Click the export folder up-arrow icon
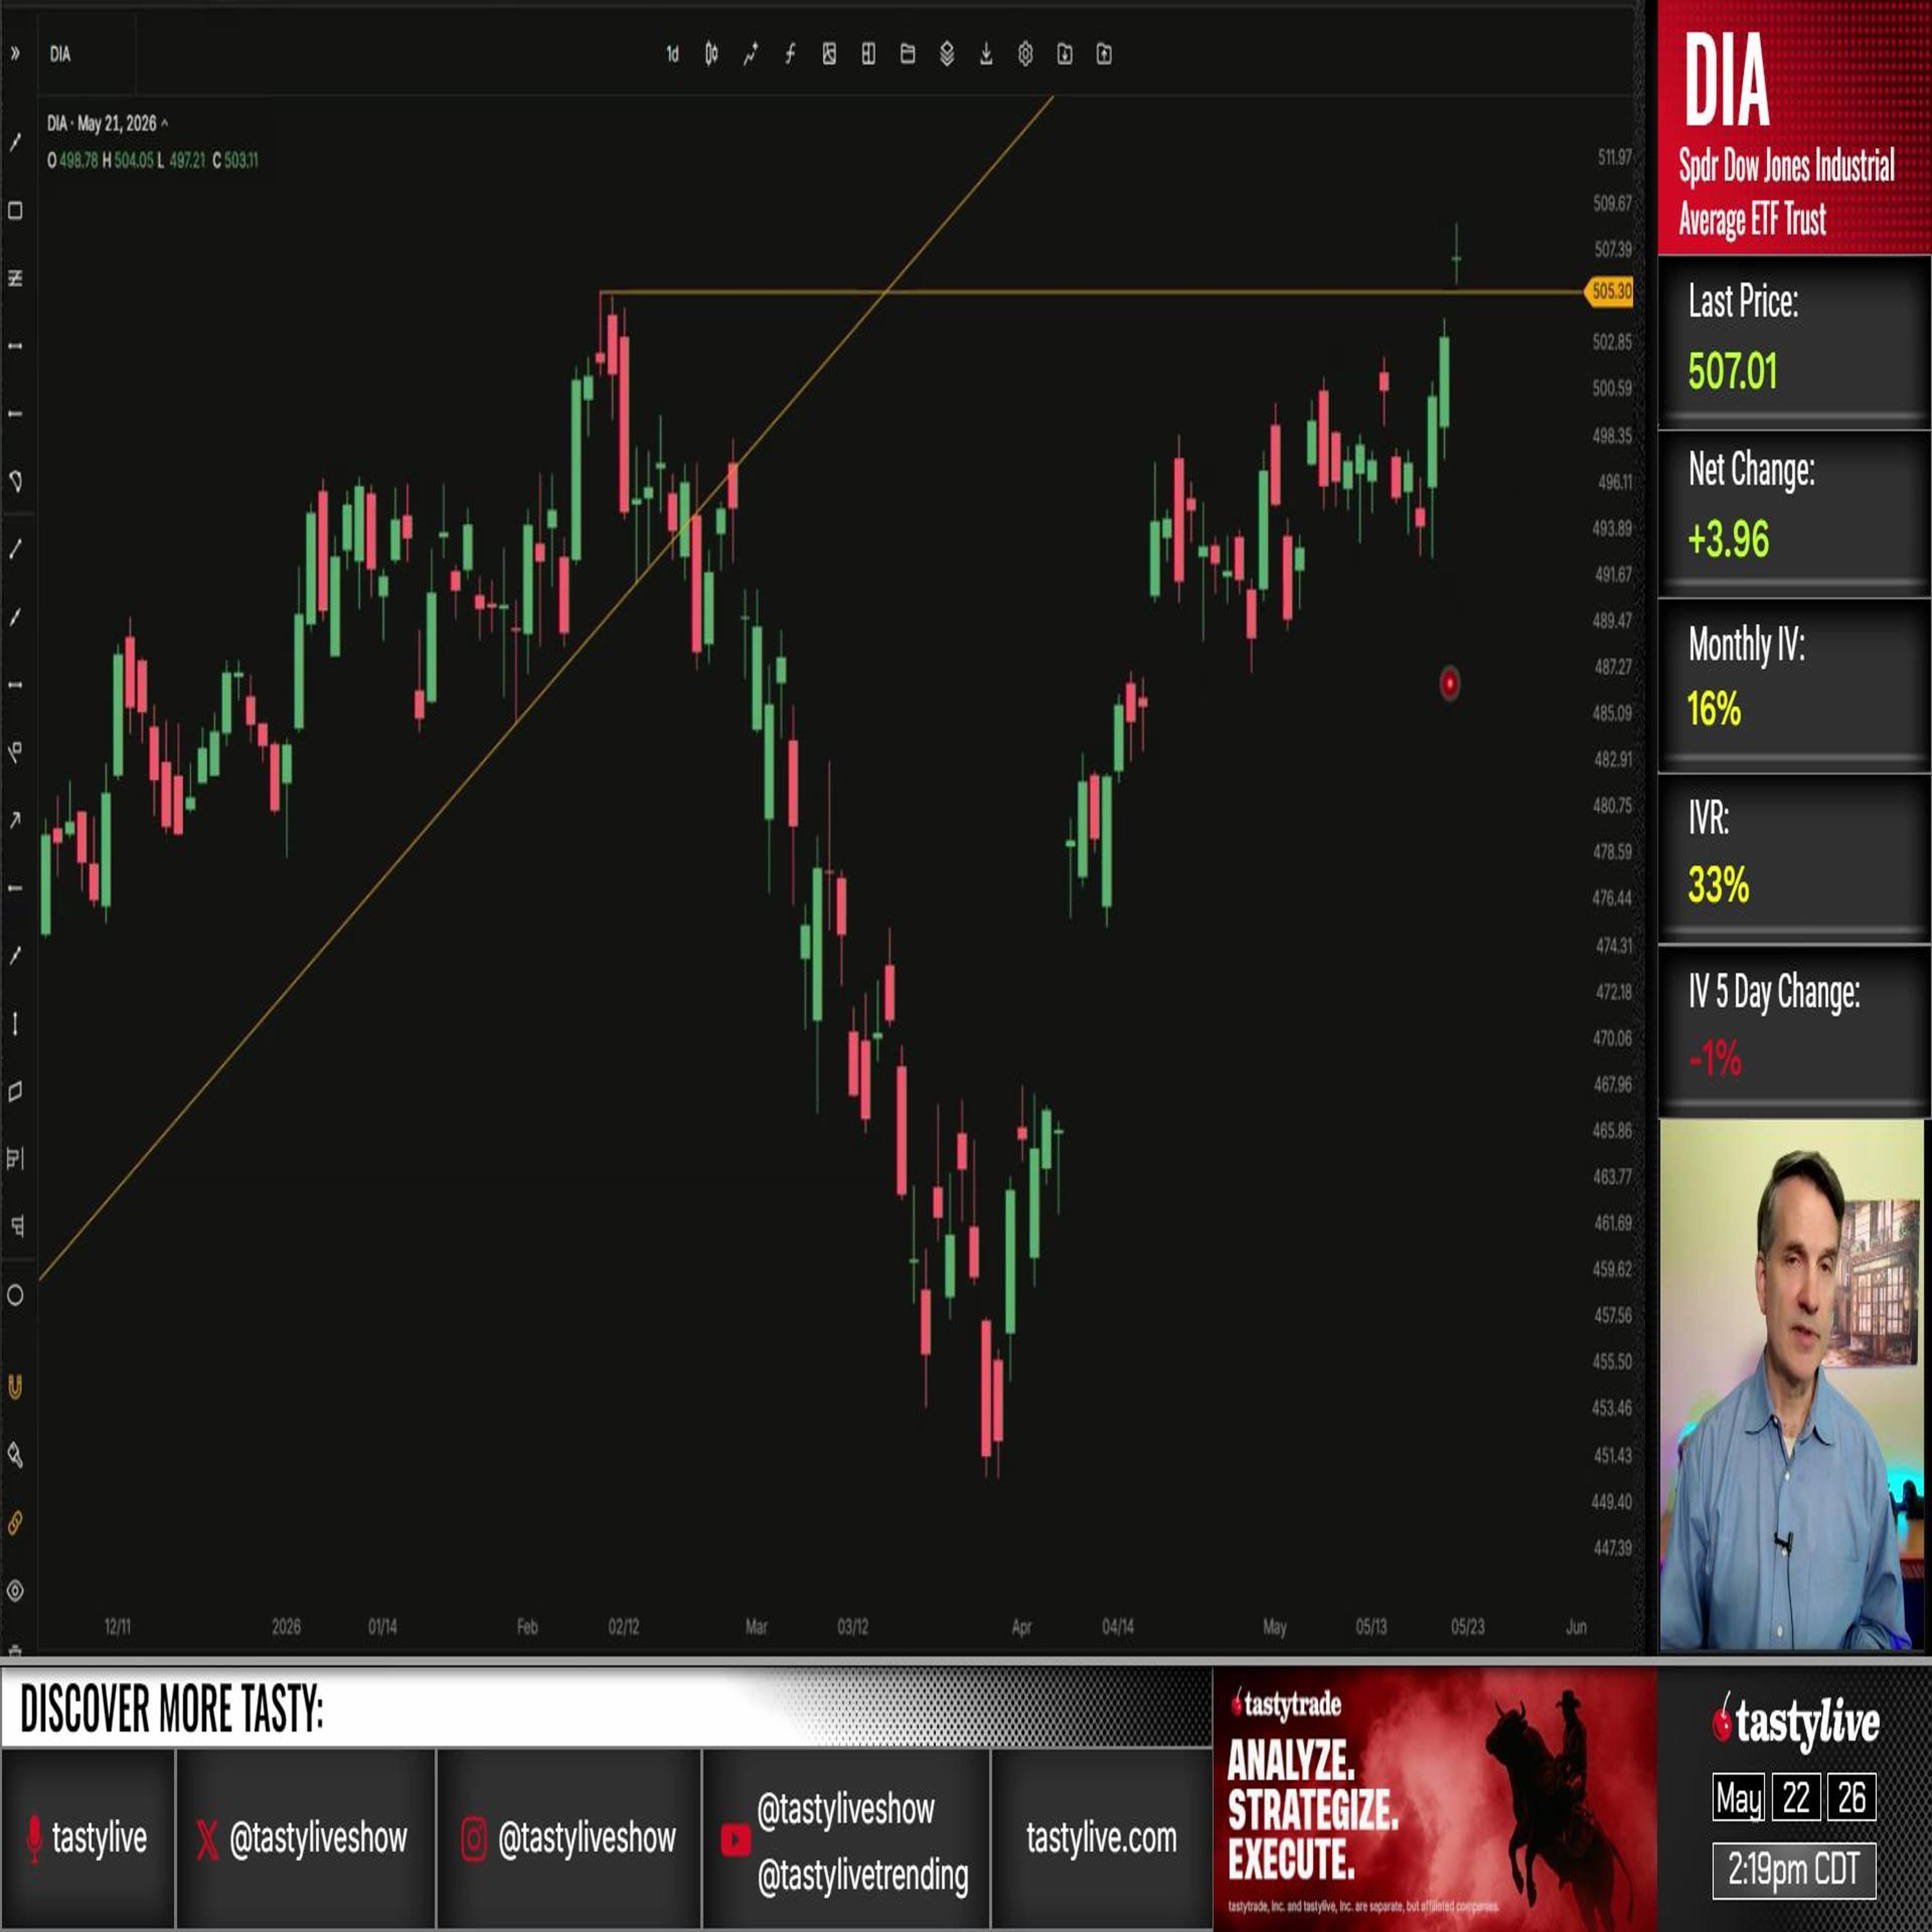Screen dimensions: 1932x1932 pos(1104,54)
